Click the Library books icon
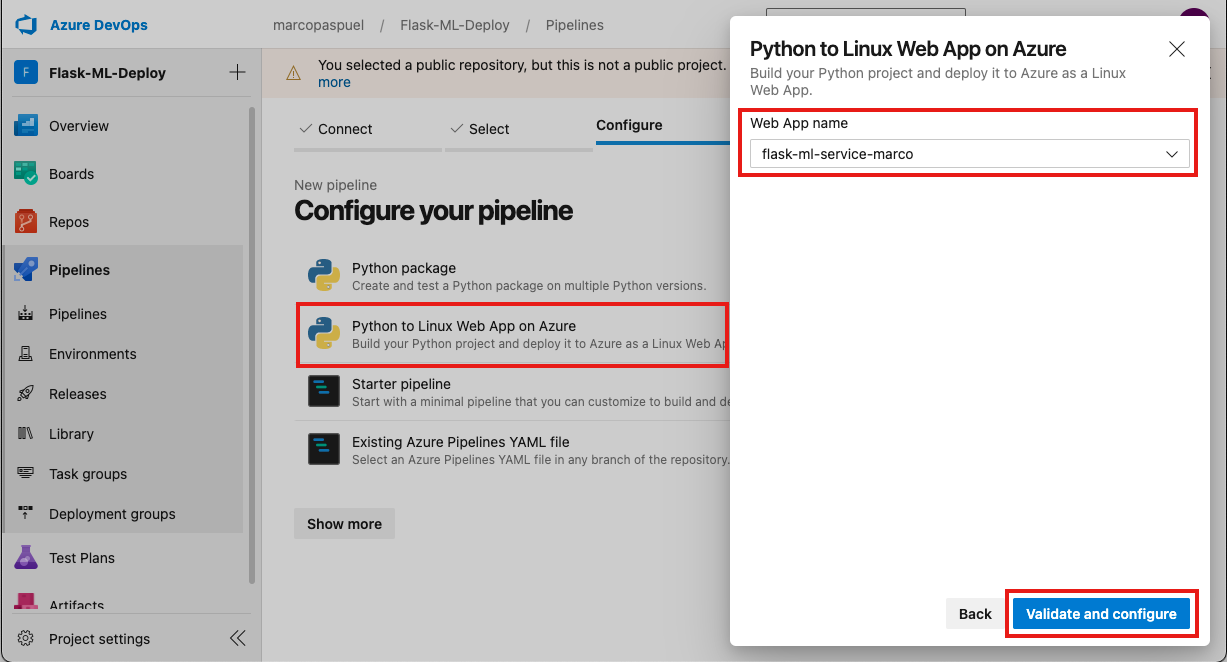This screenshot has height=662, width=1227. (27, 434)
